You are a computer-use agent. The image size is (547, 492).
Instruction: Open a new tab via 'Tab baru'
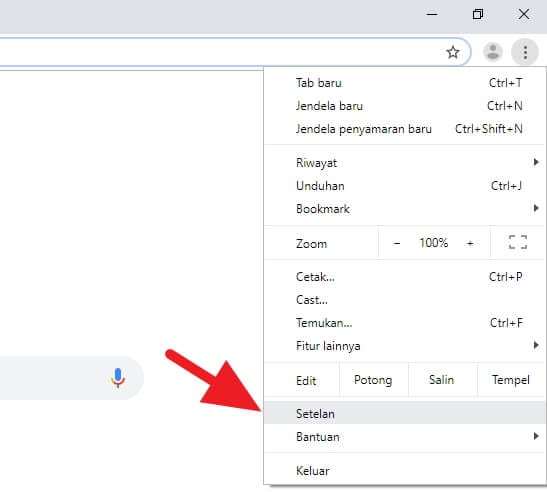click(x=405, y=83)
